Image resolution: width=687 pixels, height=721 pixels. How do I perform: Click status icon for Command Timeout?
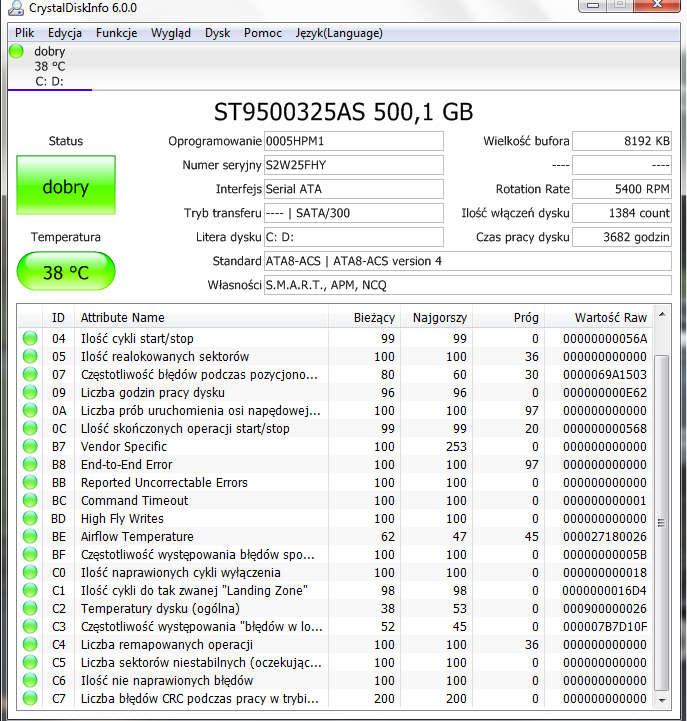[x=30, y=500]
